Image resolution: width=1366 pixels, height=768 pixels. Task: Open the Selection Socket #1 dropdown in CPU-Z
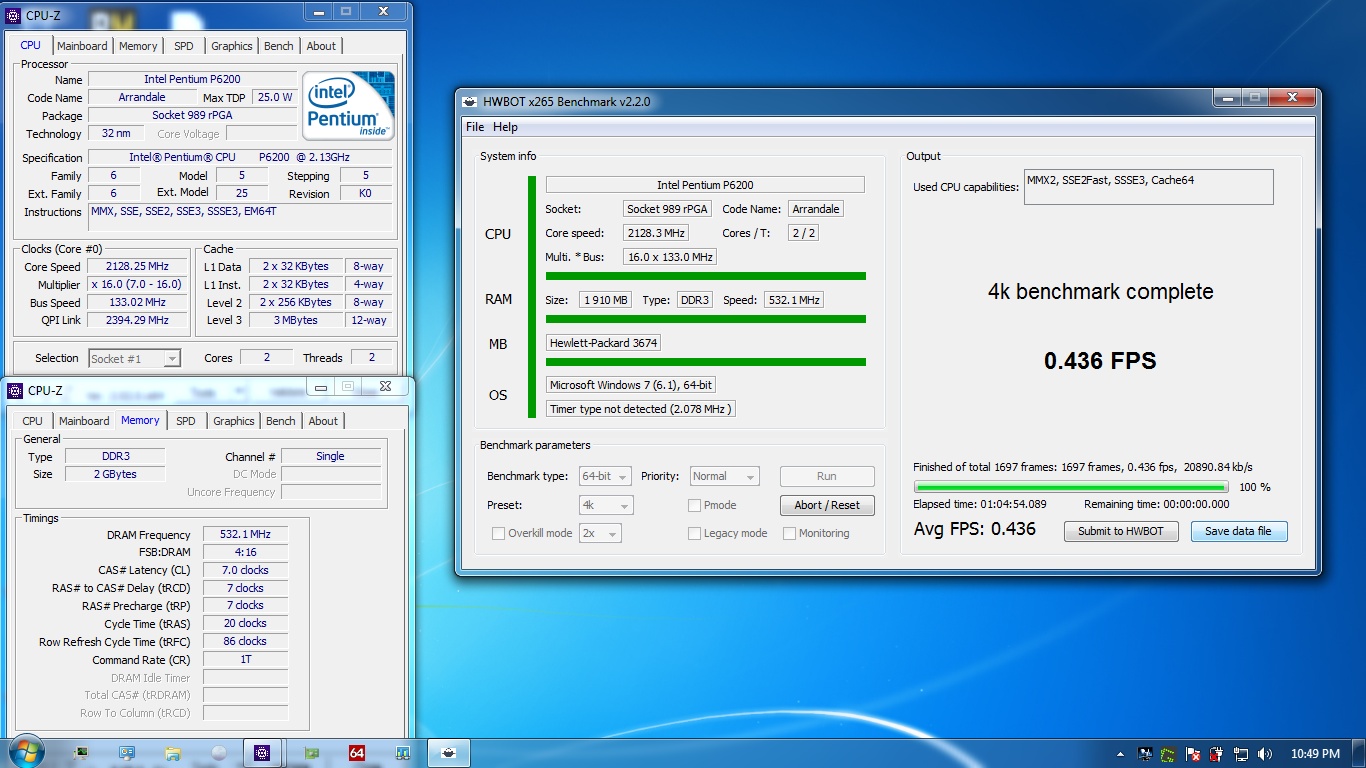coord(135,358)
